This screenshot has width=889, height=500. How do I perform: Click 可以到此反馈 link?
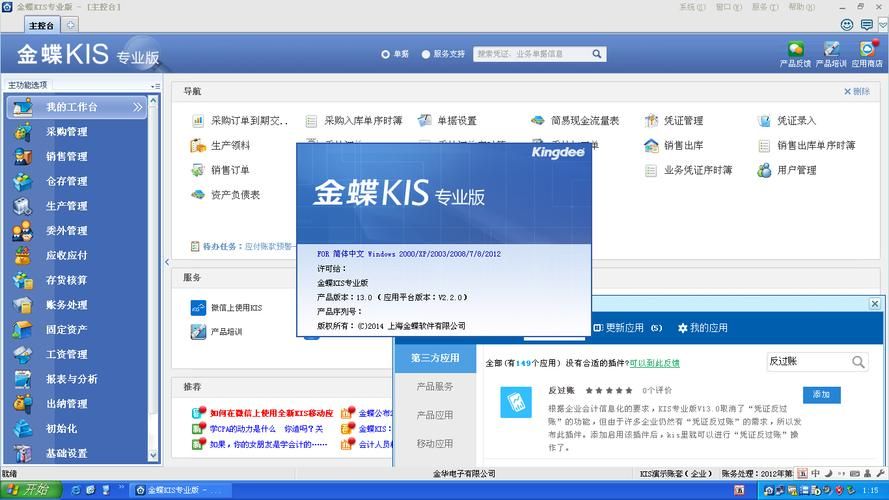655,363
